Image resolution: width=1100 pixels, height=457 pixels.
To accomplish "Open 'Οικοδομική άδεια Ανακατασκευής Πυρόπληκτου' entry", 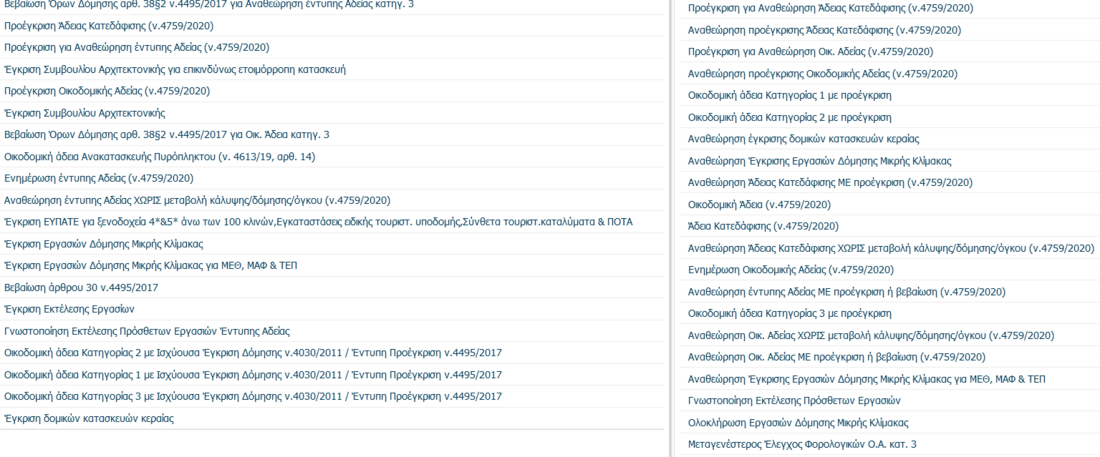I will click(x=160, y=157).
